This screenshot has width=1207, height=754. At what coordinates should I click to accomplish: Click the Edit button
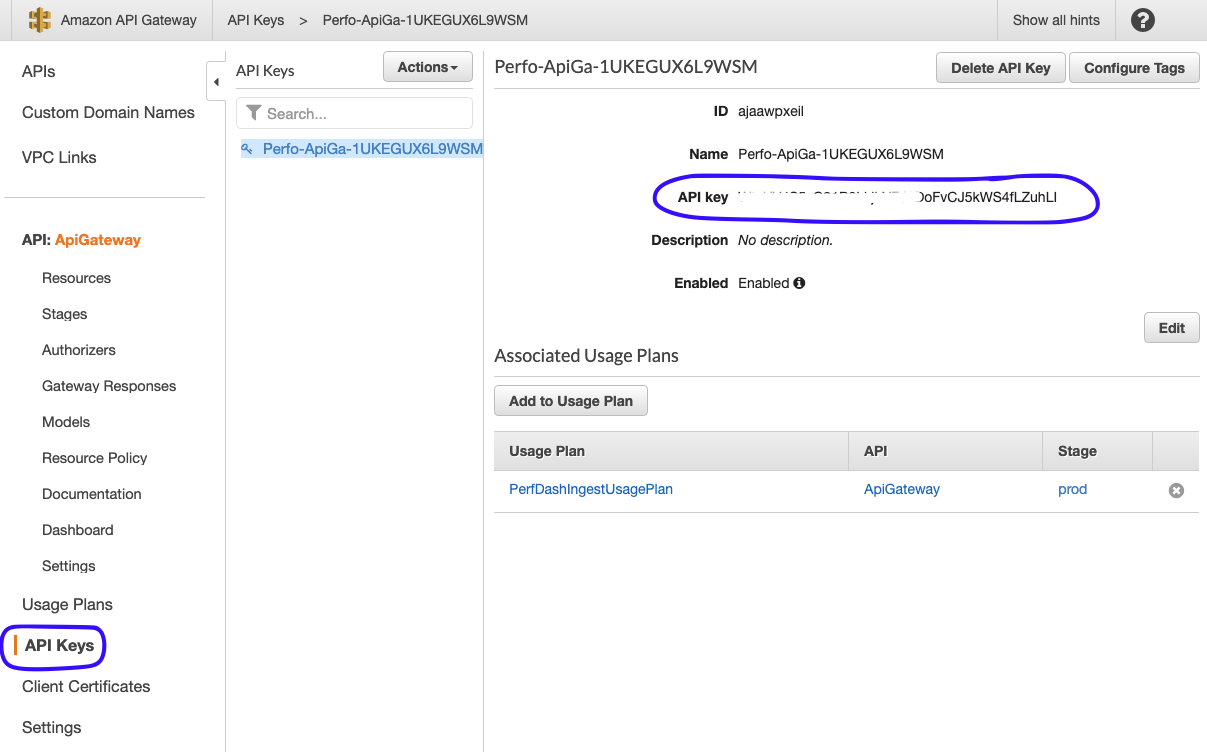pos(1171,328)
